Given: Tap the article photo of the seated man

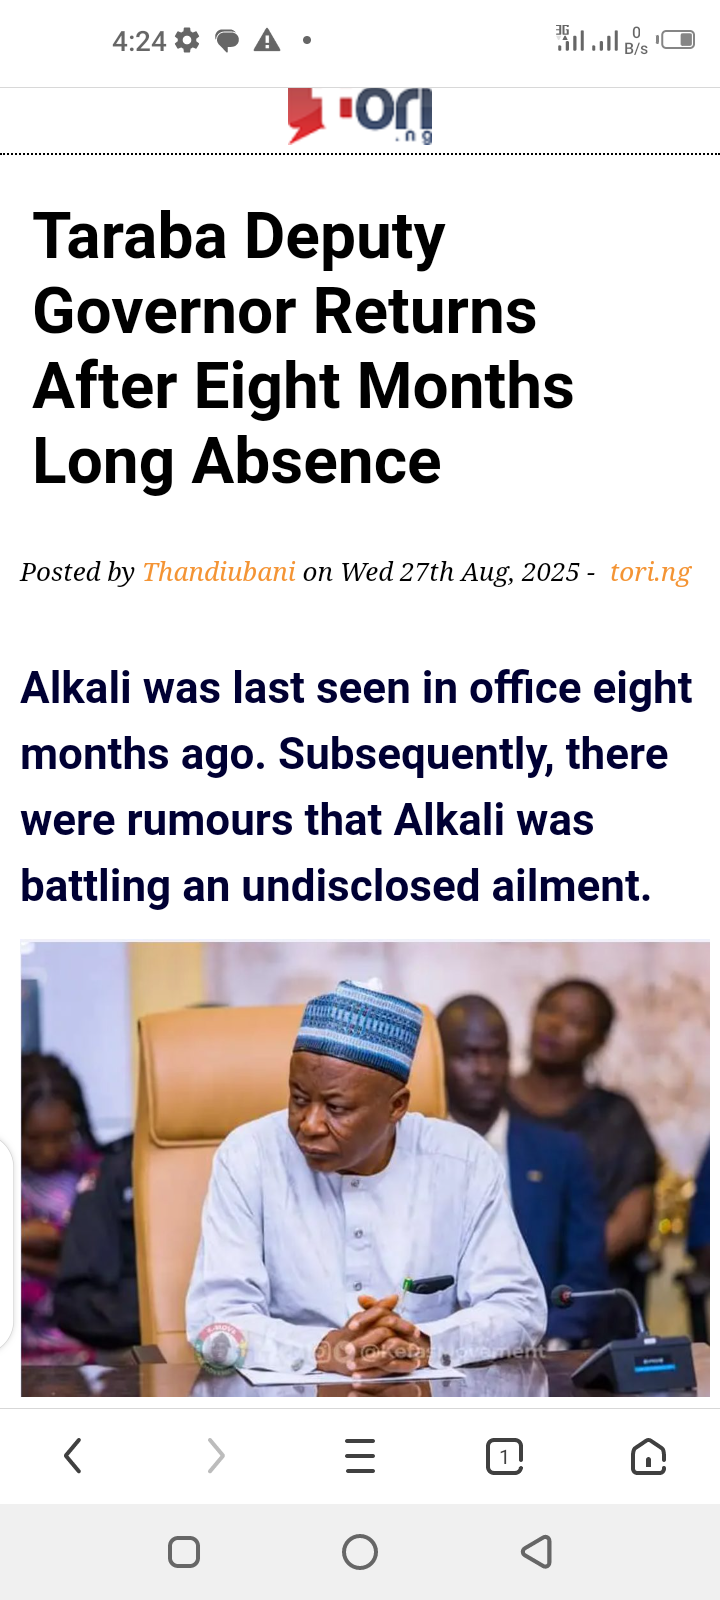Looking at the screenshot, I should pos(365,1168).
